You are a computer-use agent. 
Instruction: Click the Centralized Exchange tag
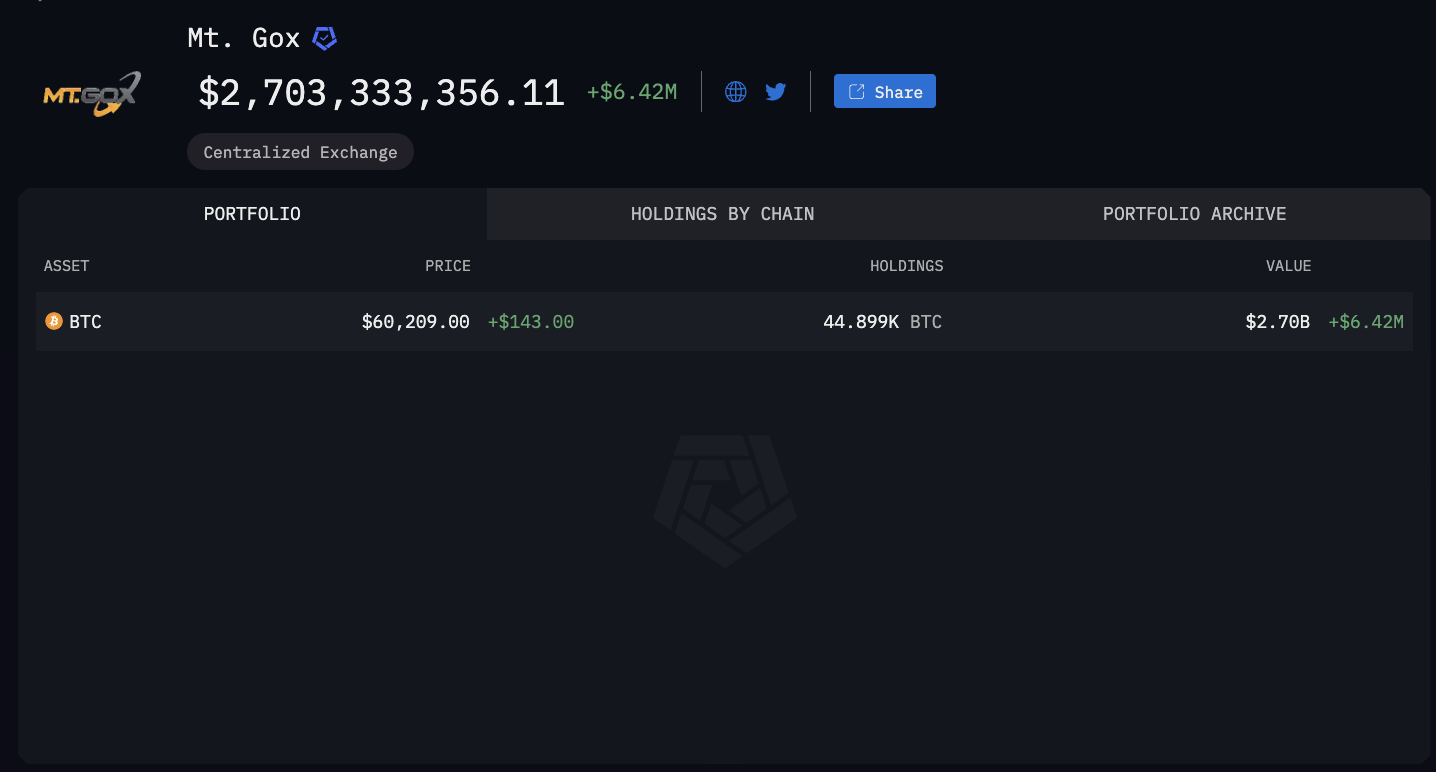point(300,152)
